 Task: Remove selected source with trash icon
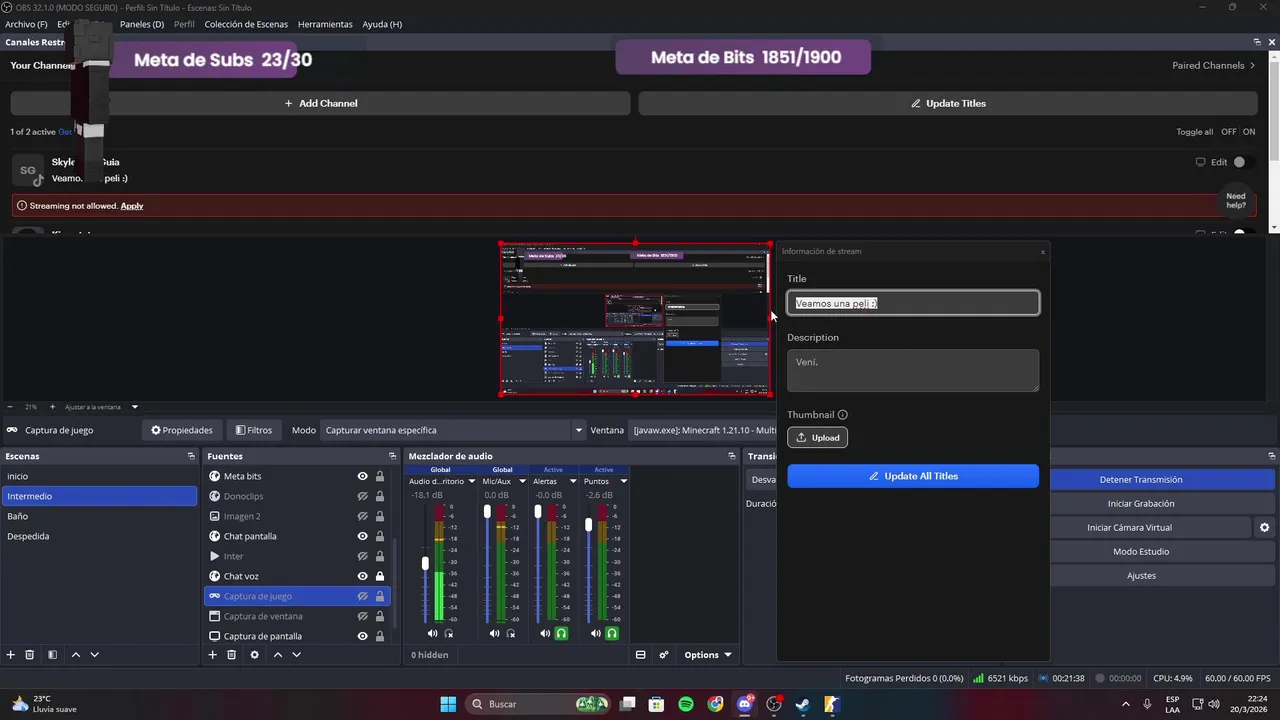pyautogui.click(x=232, y=655)
